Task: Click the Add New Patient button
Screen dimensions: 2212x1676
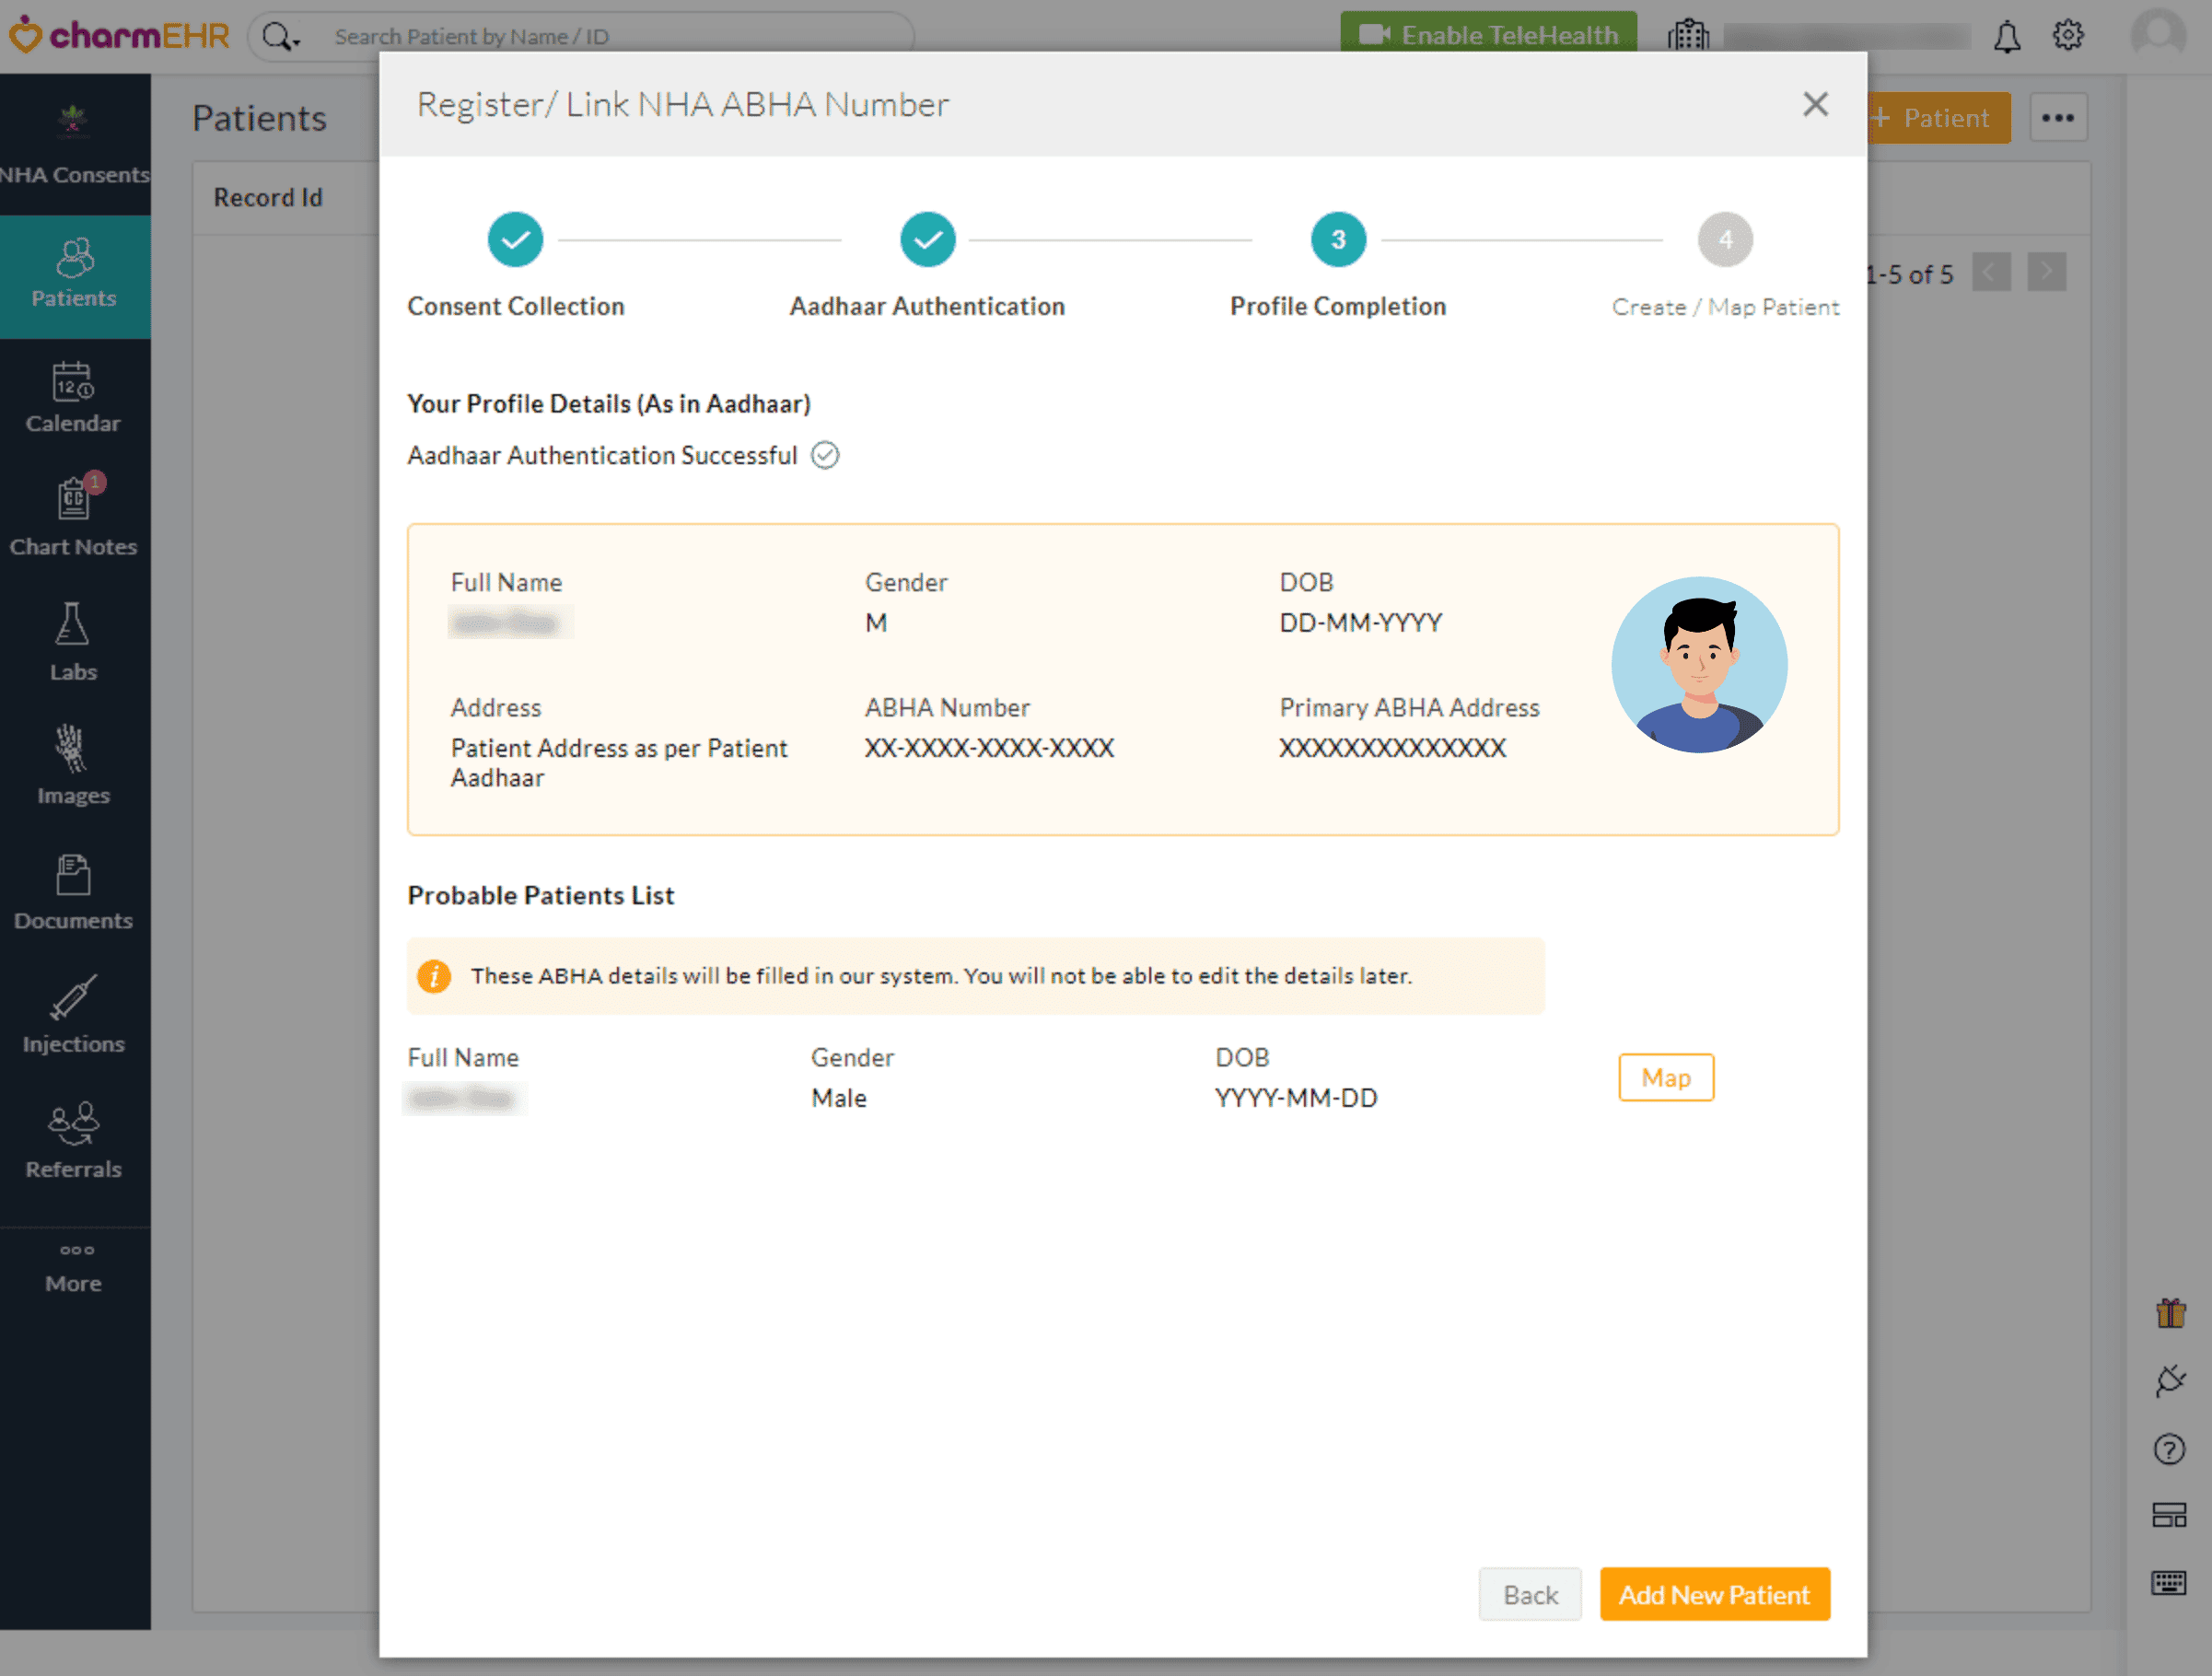Action: pyautogui.click(x=1715, y=1594)
